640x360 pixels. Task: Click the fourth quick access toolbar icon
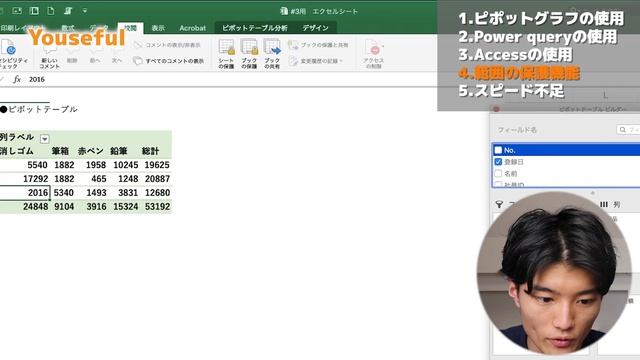point(68,11)
